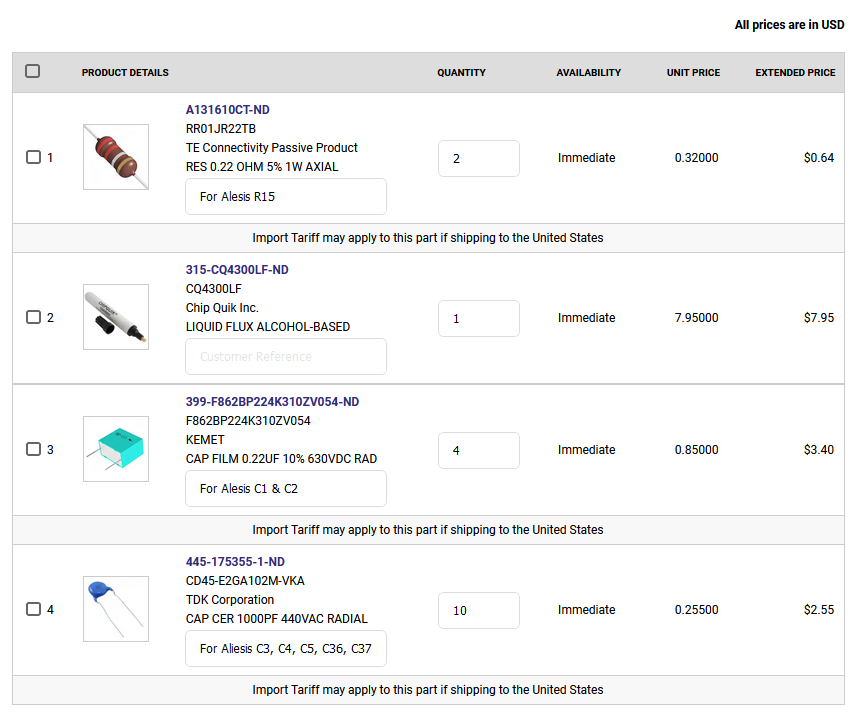Edit the 'For Alesis R15' reference field

point(286,197)
